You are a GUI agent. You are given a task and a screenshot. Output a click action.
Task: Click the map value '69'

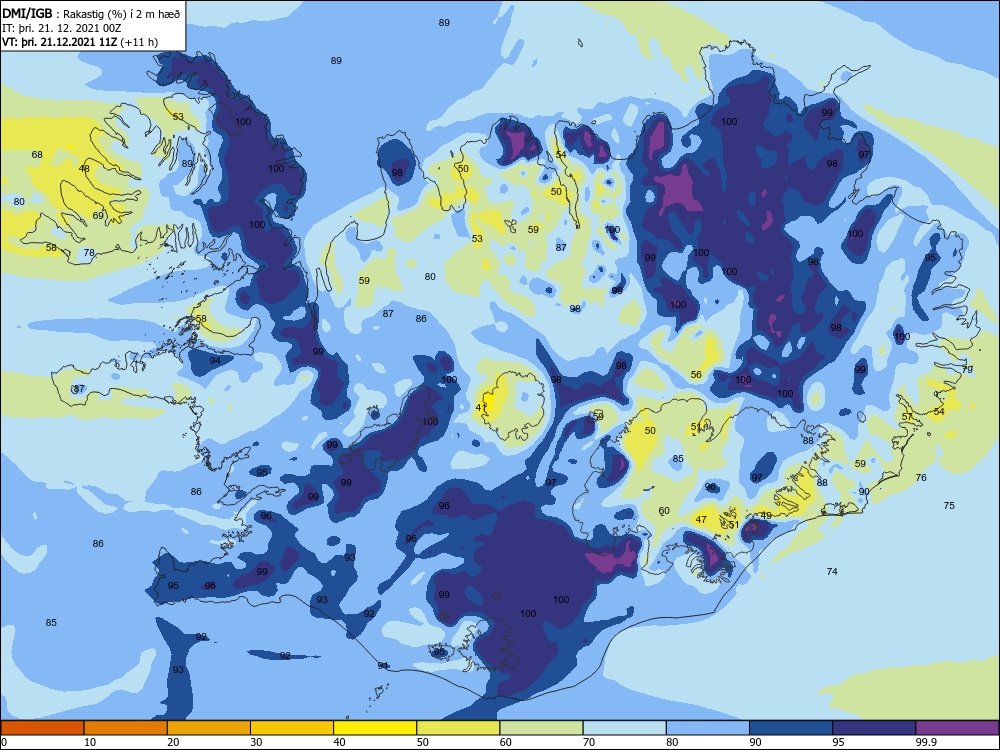[x=98, y=216]
